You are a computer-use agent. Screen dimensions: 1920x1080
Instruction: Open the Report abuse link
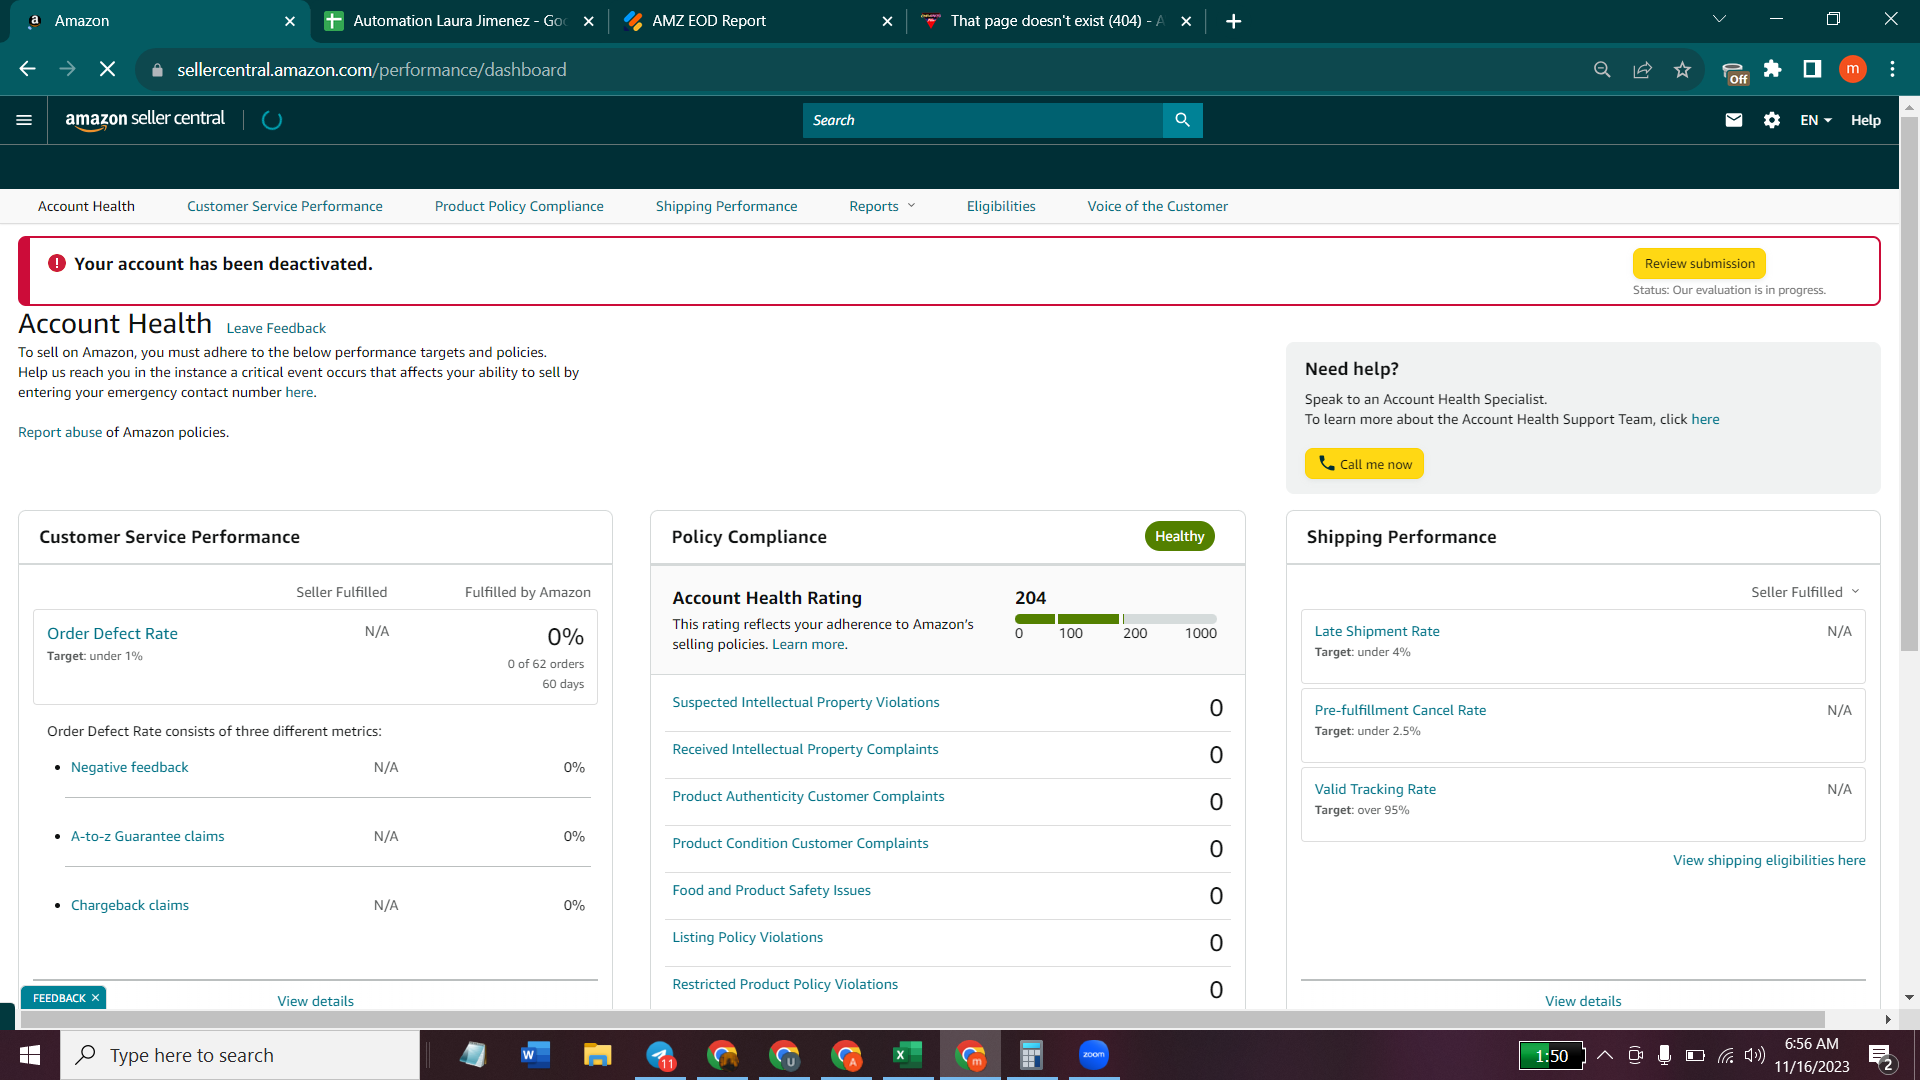coord(60,432)
